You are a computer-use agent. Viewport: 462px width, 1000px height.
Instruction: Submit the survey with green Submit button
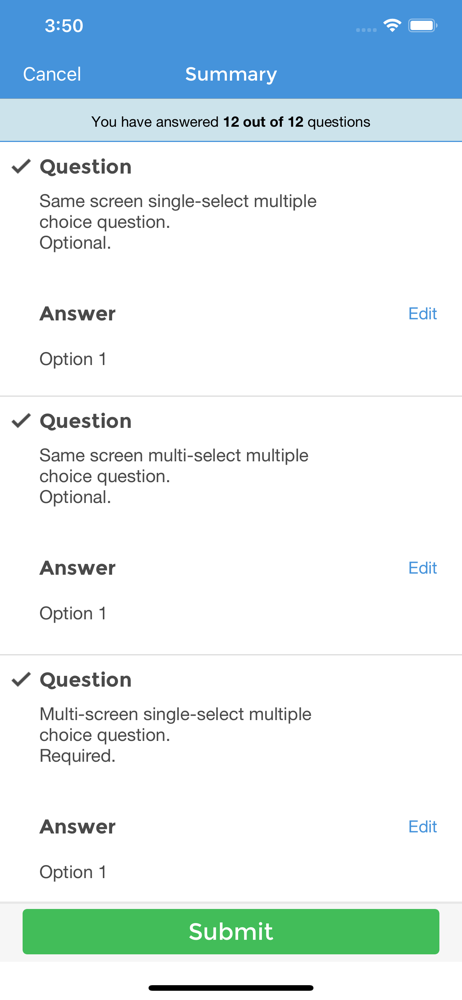coord(231,931)
